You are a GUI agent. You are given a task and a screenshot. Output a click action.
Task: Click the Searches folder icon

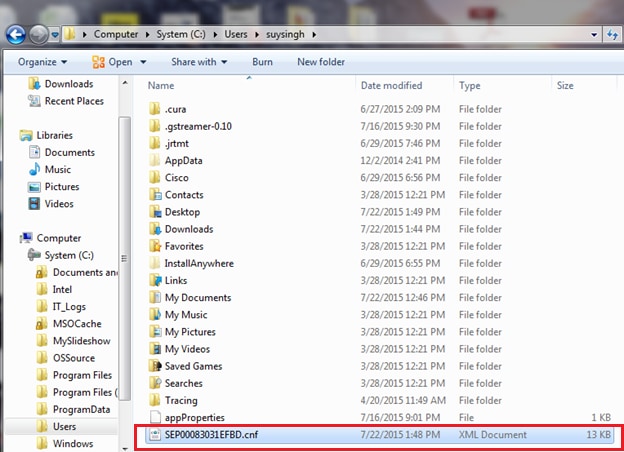(155, 383)
